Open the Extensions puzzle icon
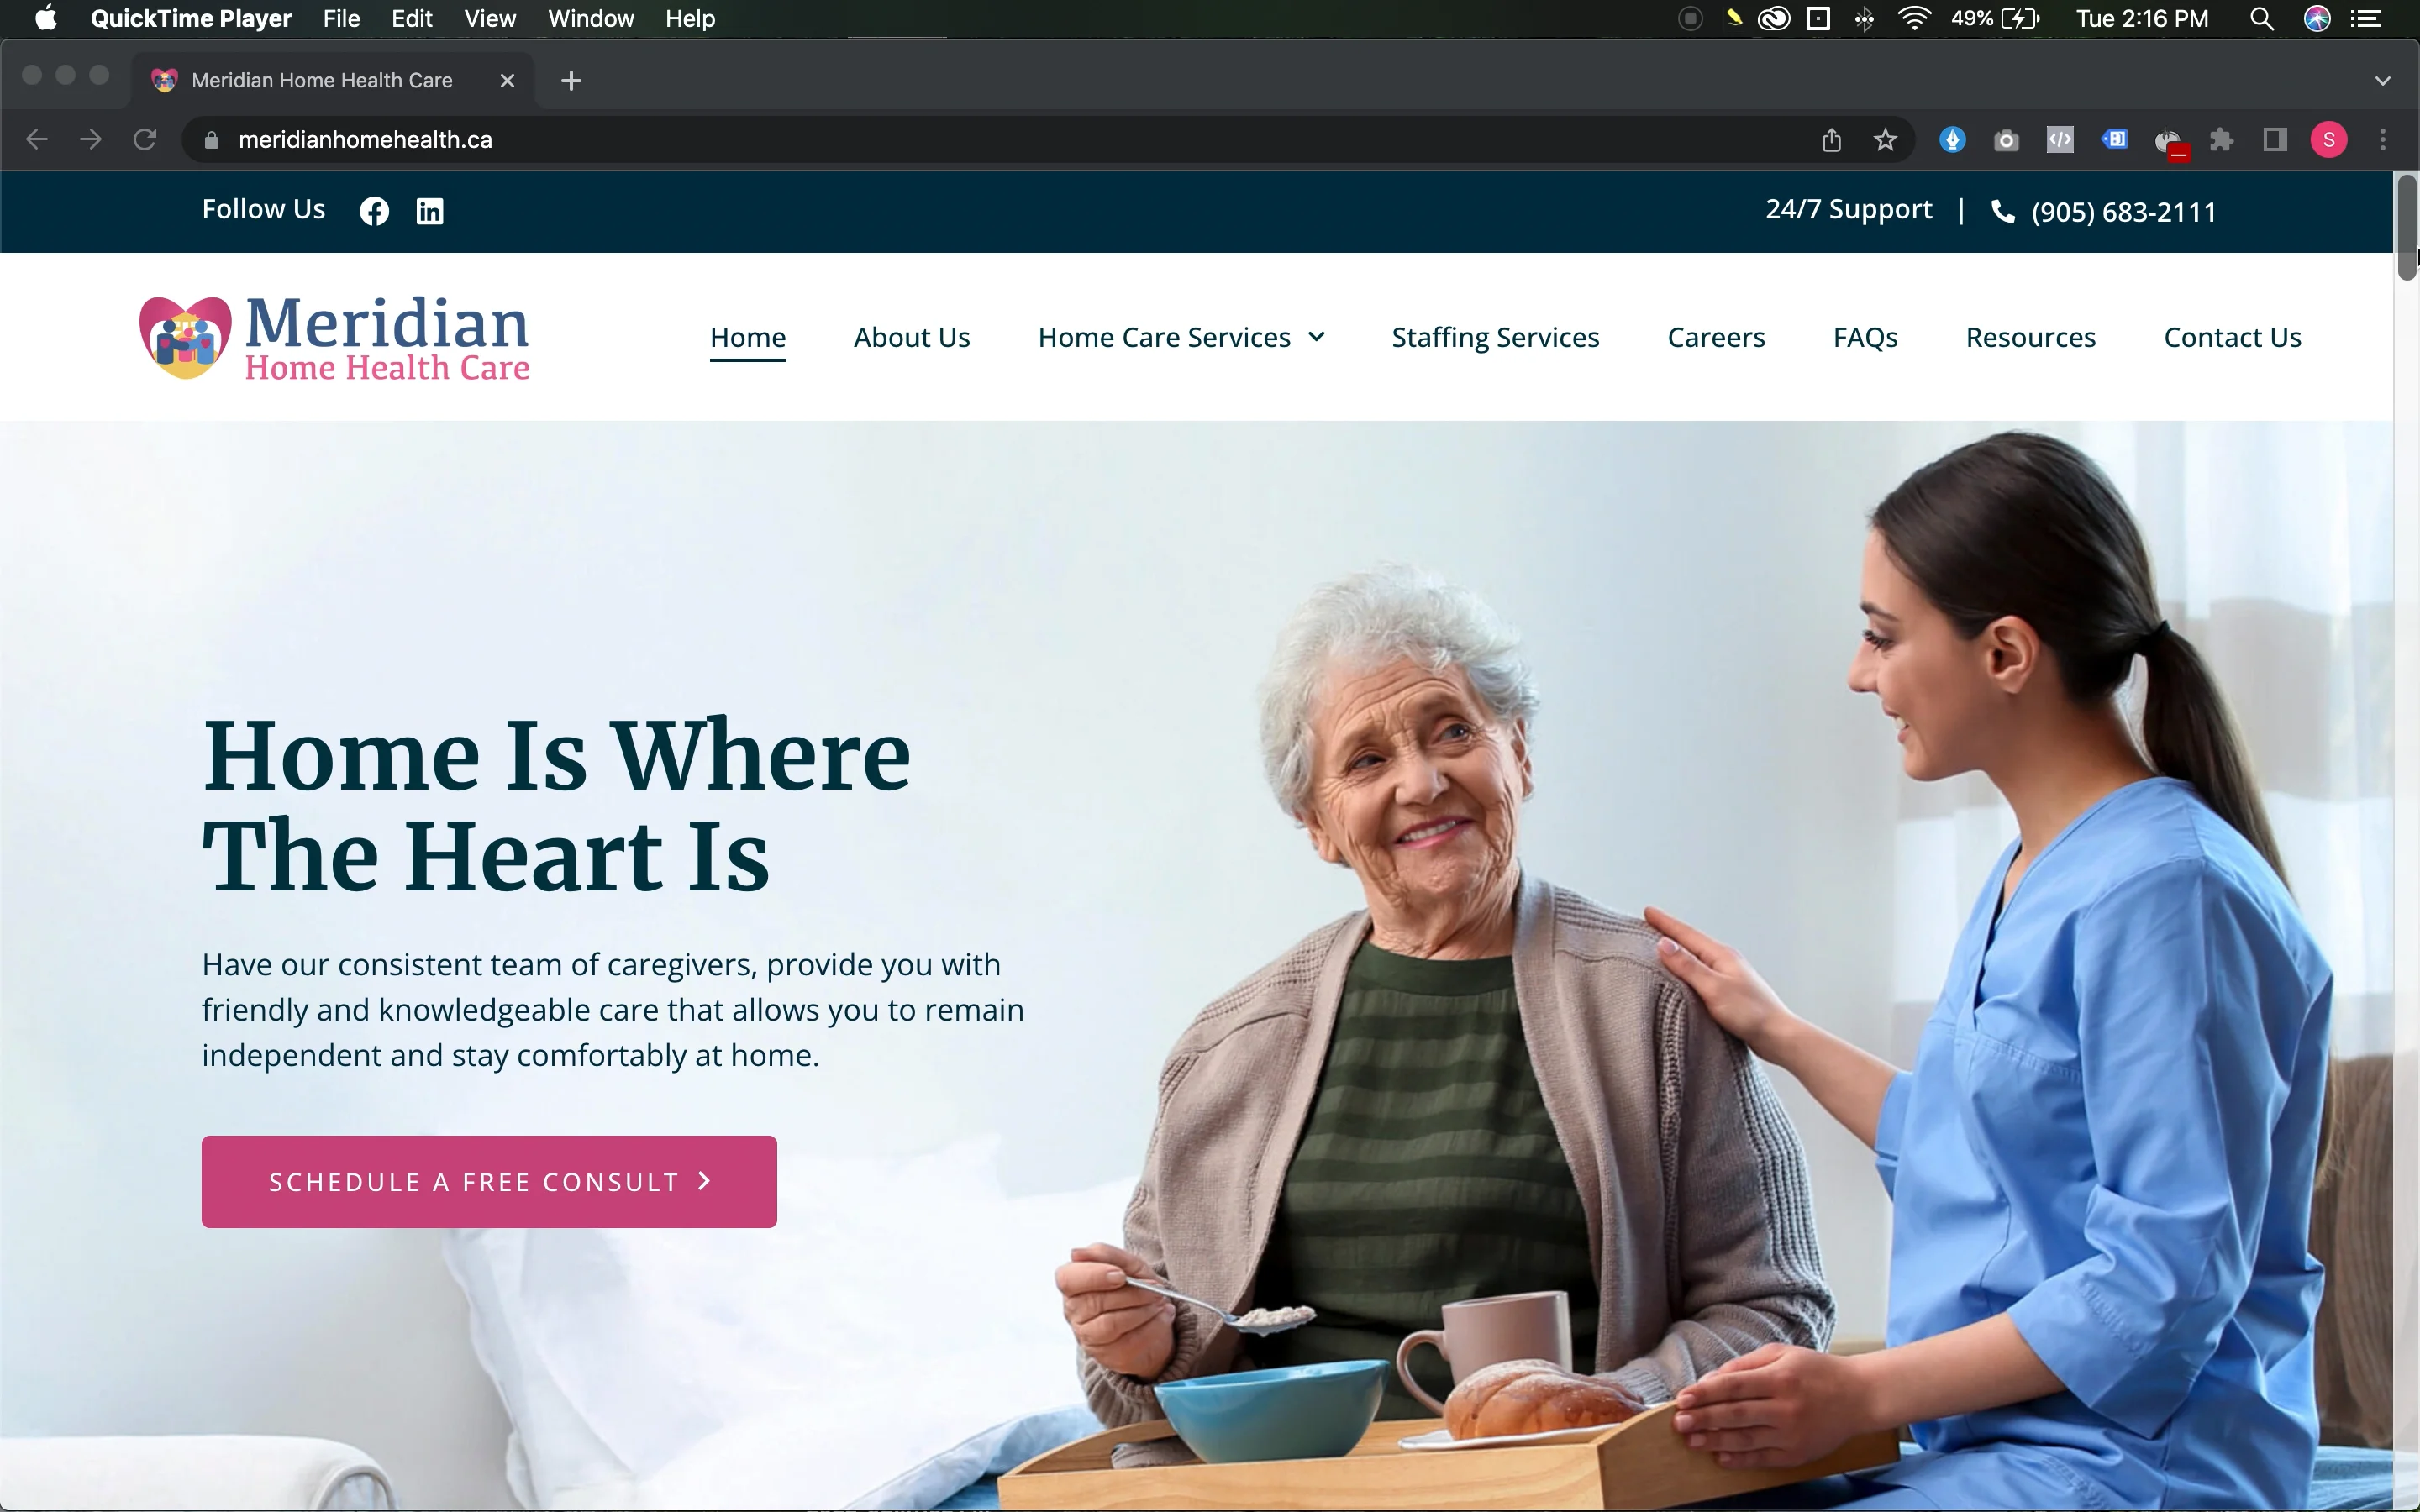 [2221, 140]
